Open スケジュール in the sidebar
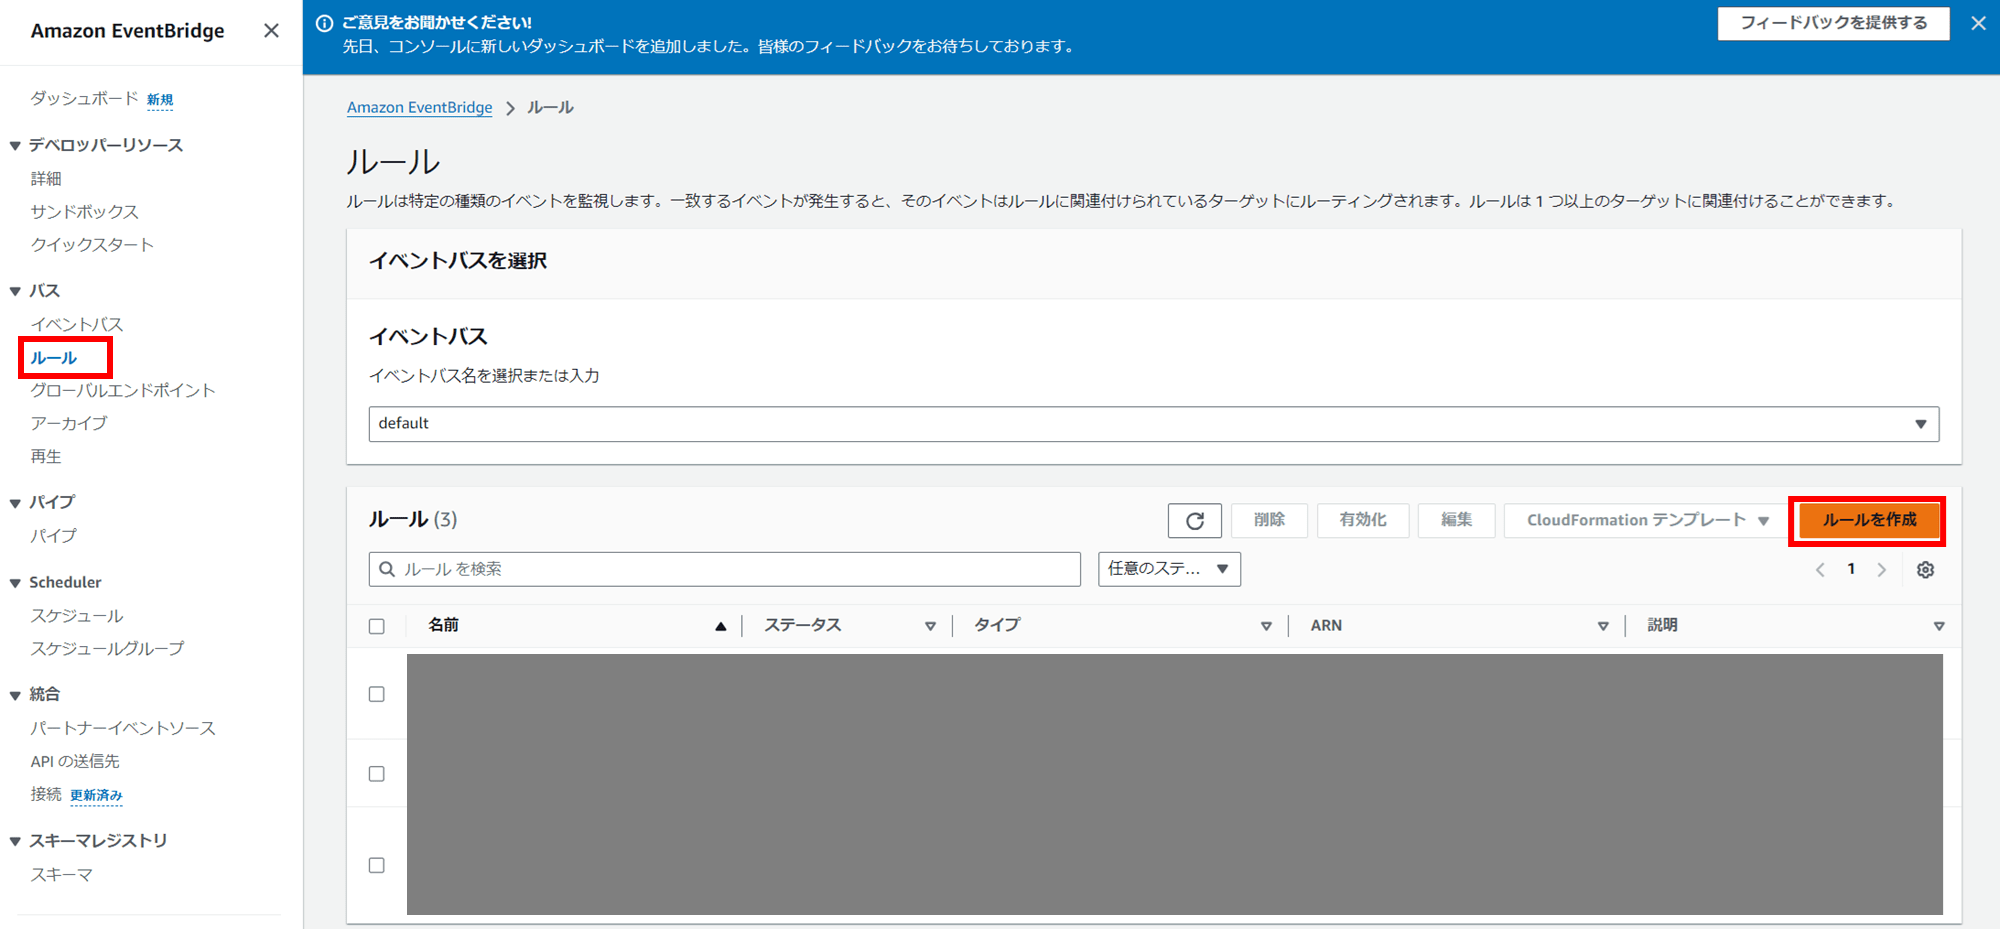This screenshot has width=2000, height=929. tap(77, 616)
